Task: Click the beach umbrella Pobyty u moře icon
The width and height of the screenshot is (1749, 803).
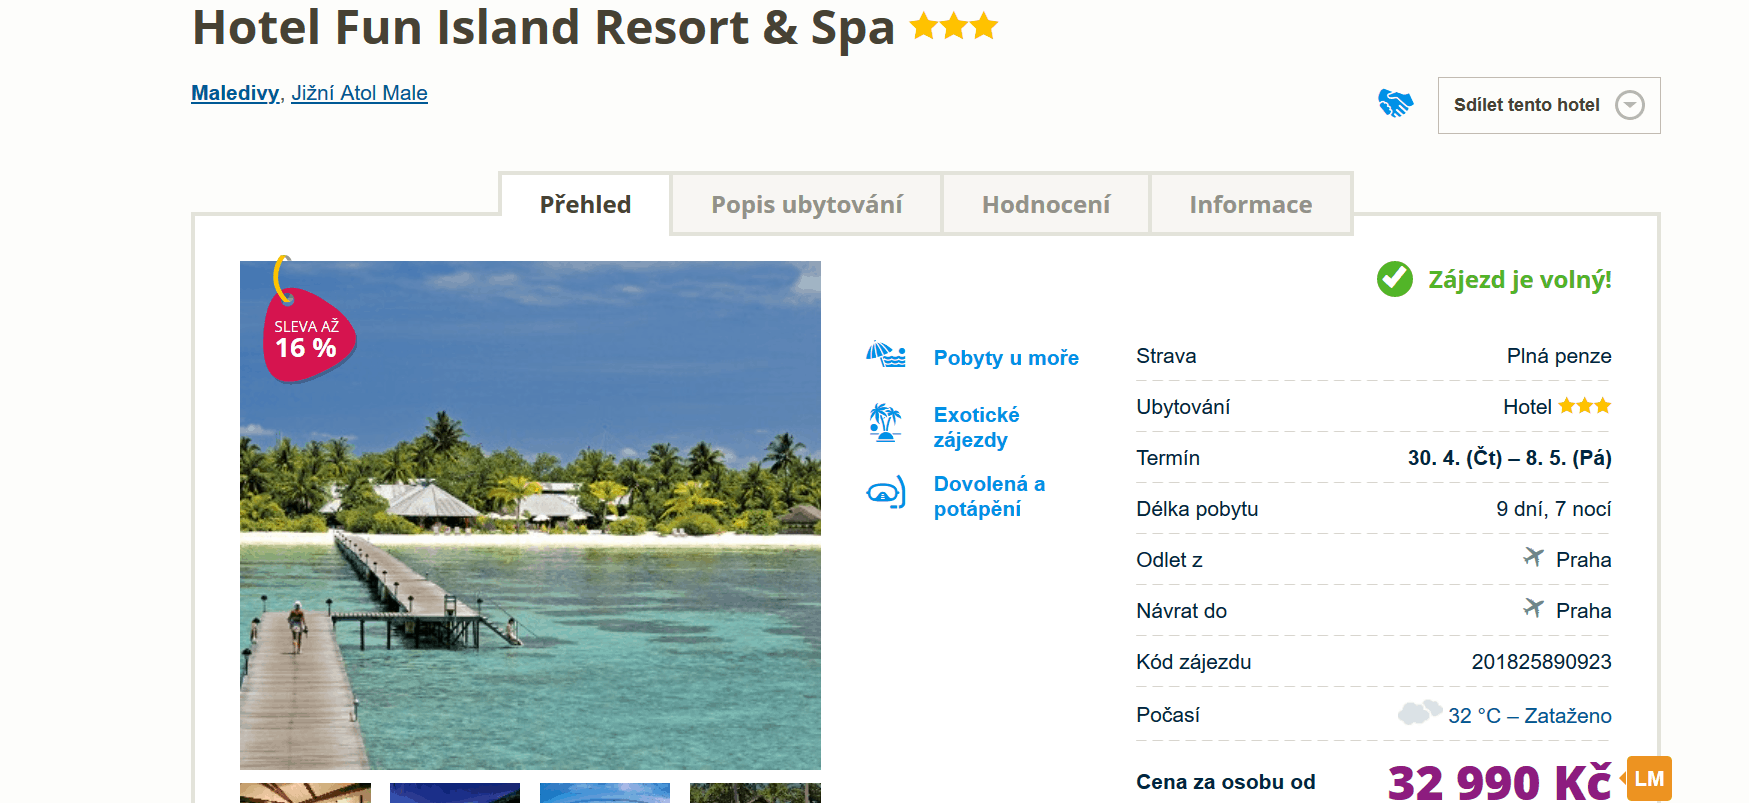Action: (x=886, y=355)
